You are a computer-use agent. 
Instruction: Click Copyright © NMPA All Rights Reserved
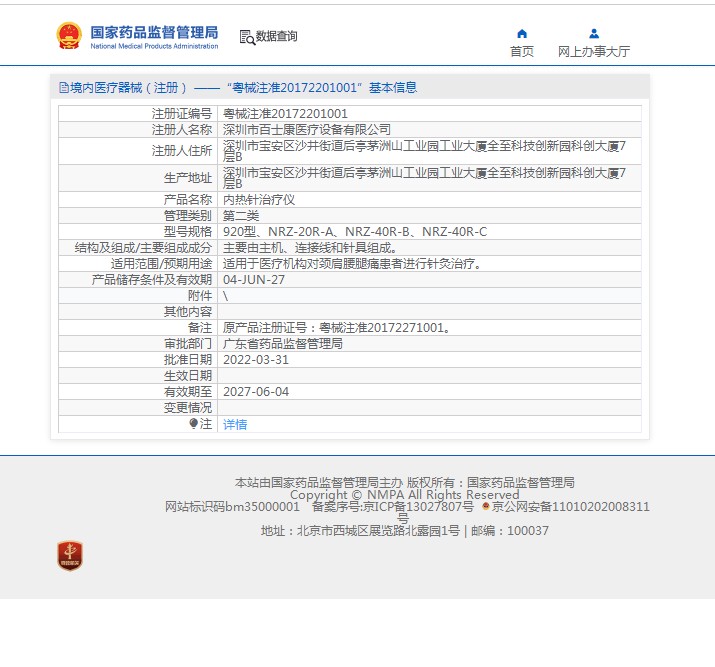pyautogui.click(x=404, y=495)
